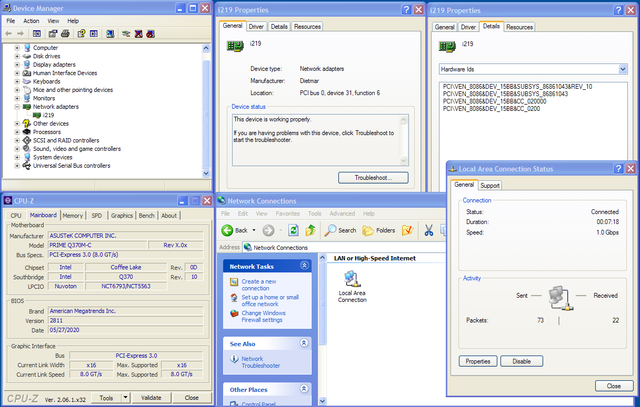Open the CPU-Z Memory tab
This screenshot has height=407, width=640.
click(73, 216)
